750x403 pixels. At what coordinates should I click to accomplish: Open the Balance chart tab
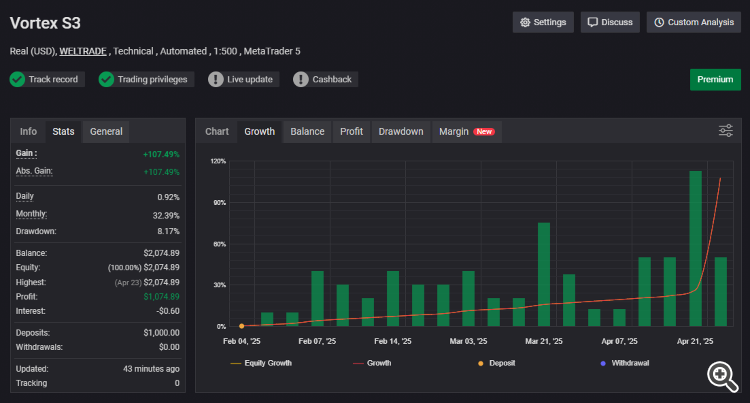307,131
